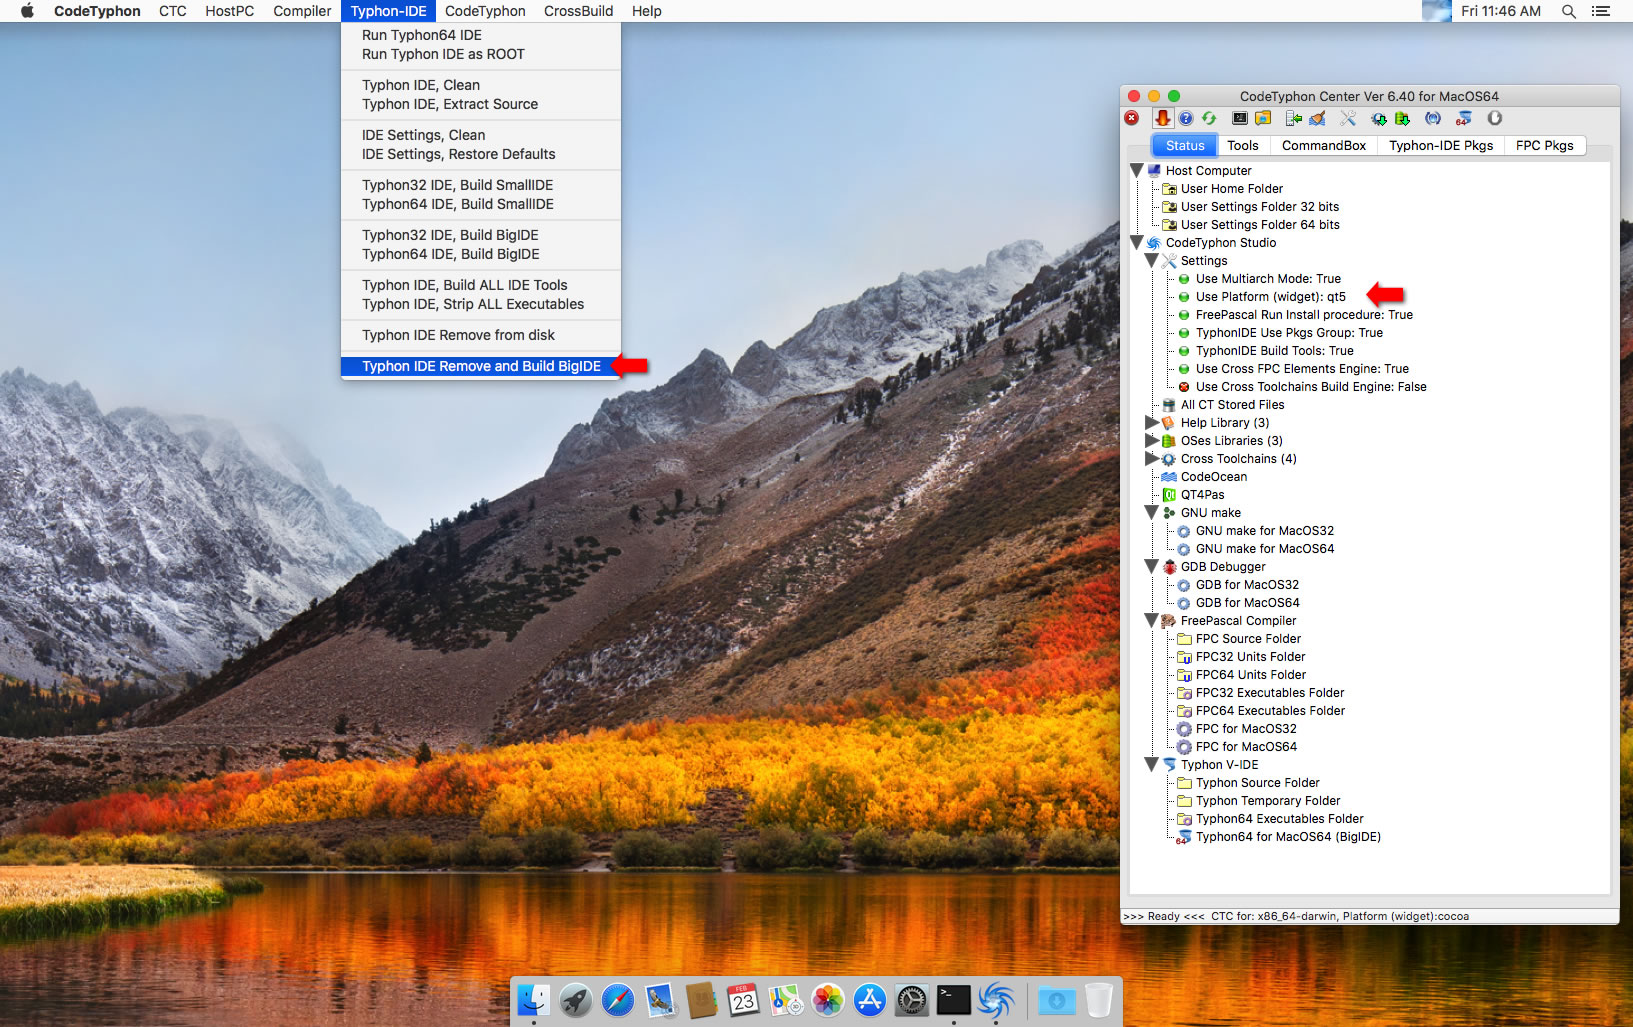This screenshot has height=1027, width=1633.
Task: Open CodeTyphon swirl icon in Dock
Action: click(996, 1000)
